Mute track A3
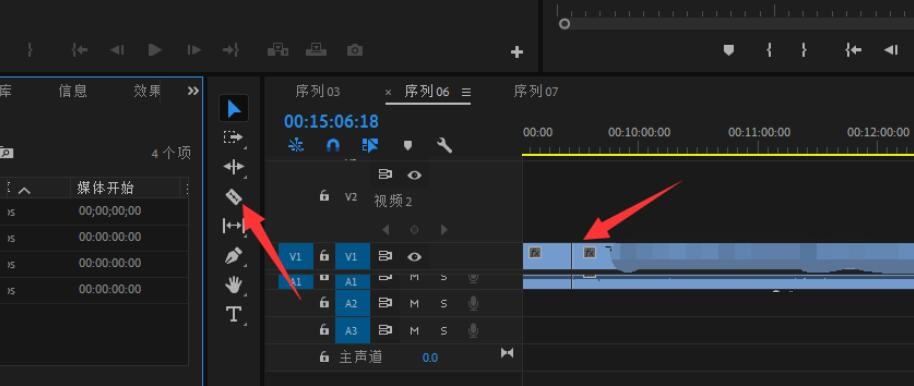Screen dimensions: 914x386 tap(414, 331)
